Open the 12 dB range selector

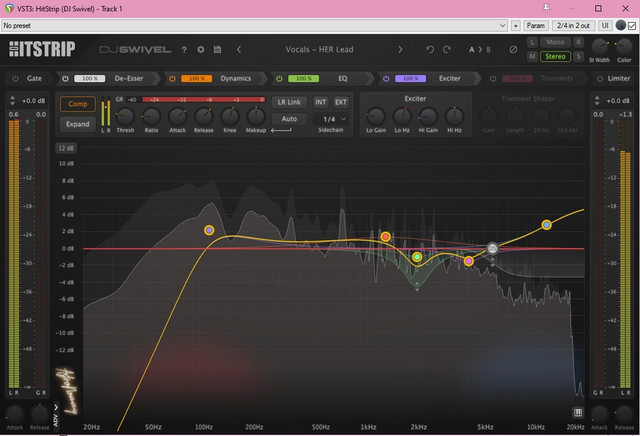[x=66, y=148]
